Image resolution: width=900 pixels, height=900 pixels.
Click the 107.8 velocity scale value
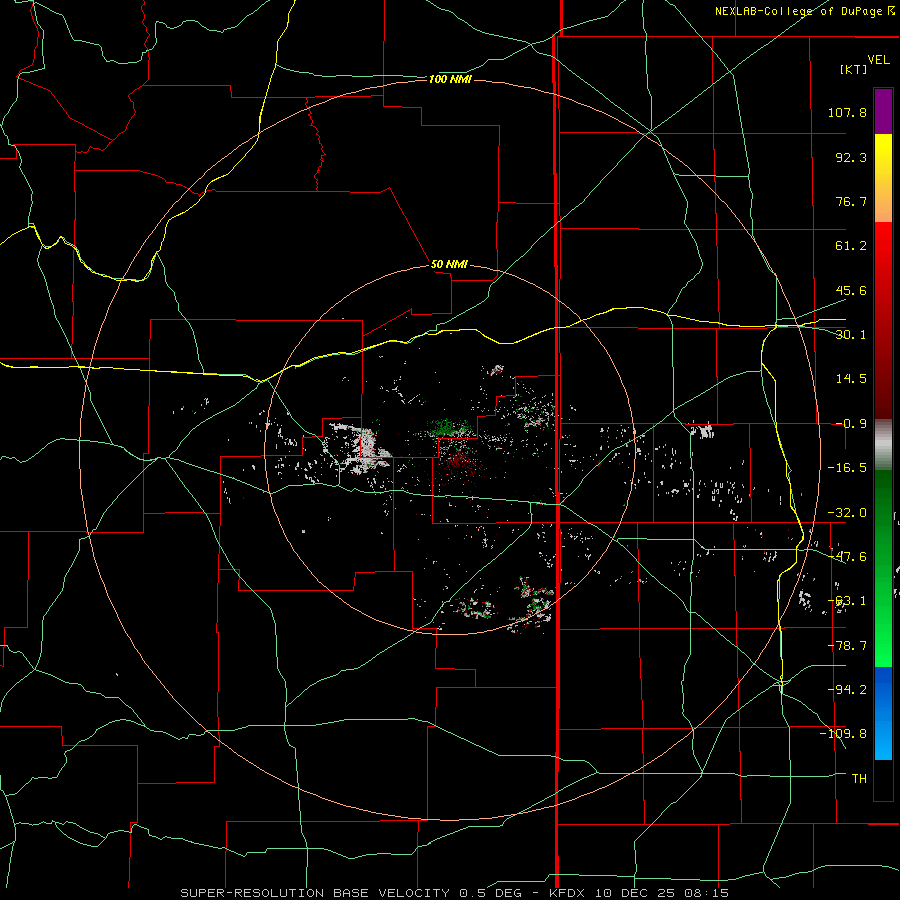847,112
